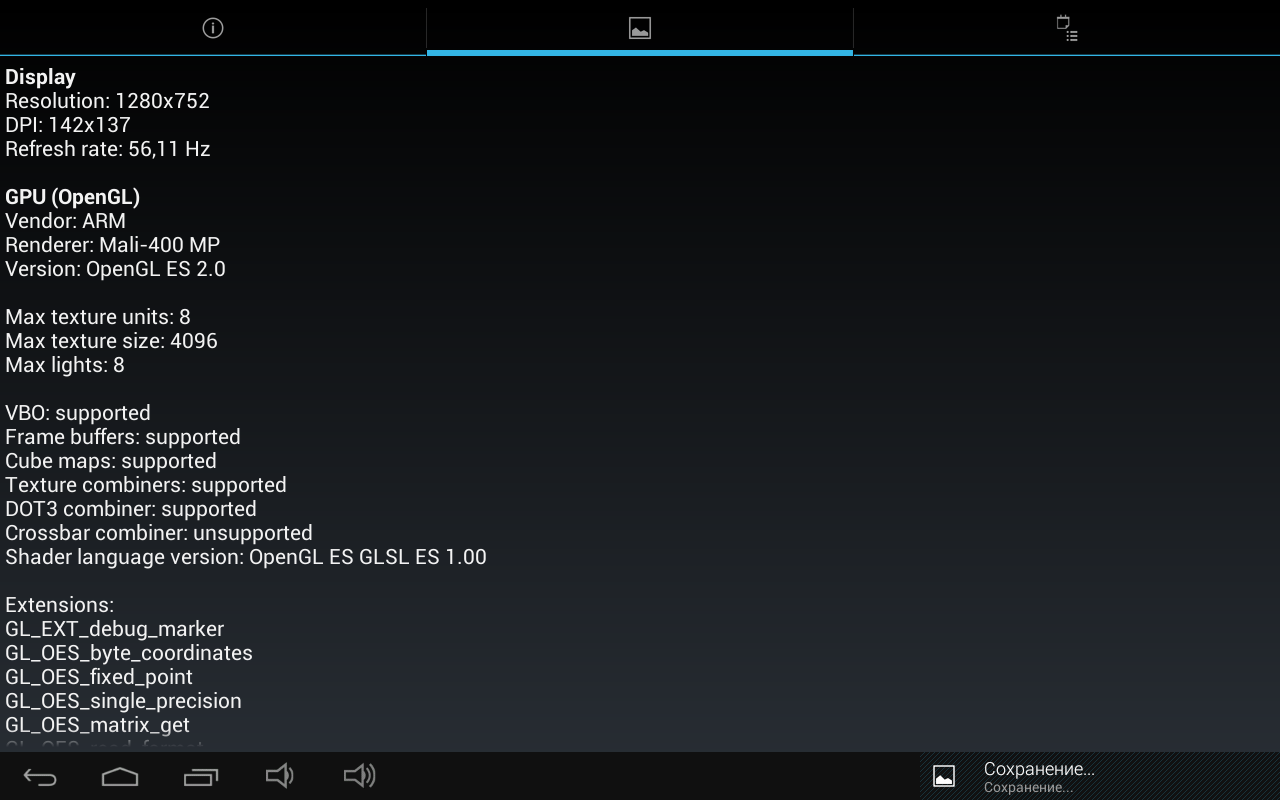This screenshot has height=800, width=1280.
Task: Click the Extensions: label
Action: (59, 605)
